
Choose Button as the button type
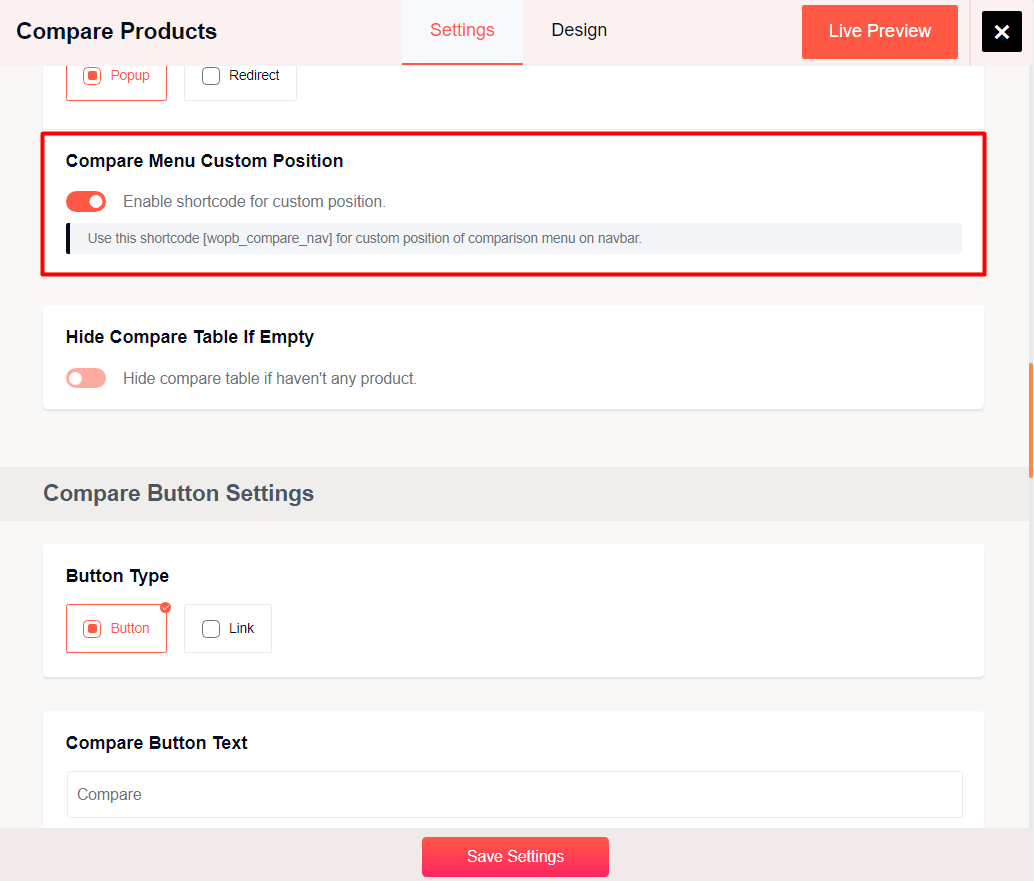click(x=116, y=628)
